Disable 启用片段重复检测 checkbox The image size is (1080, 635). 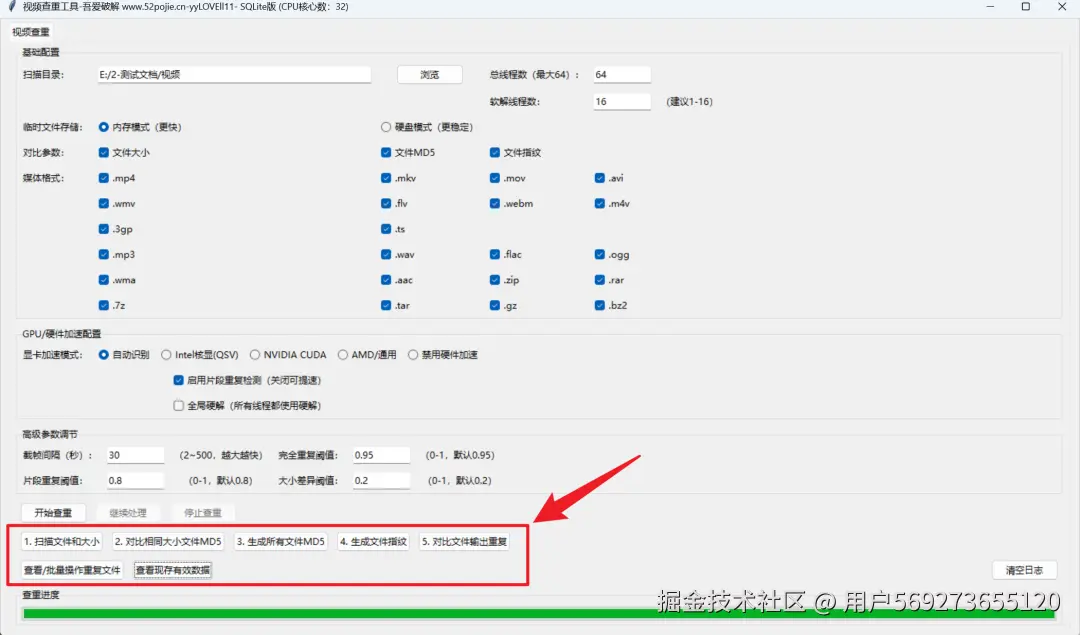(178, 380)
